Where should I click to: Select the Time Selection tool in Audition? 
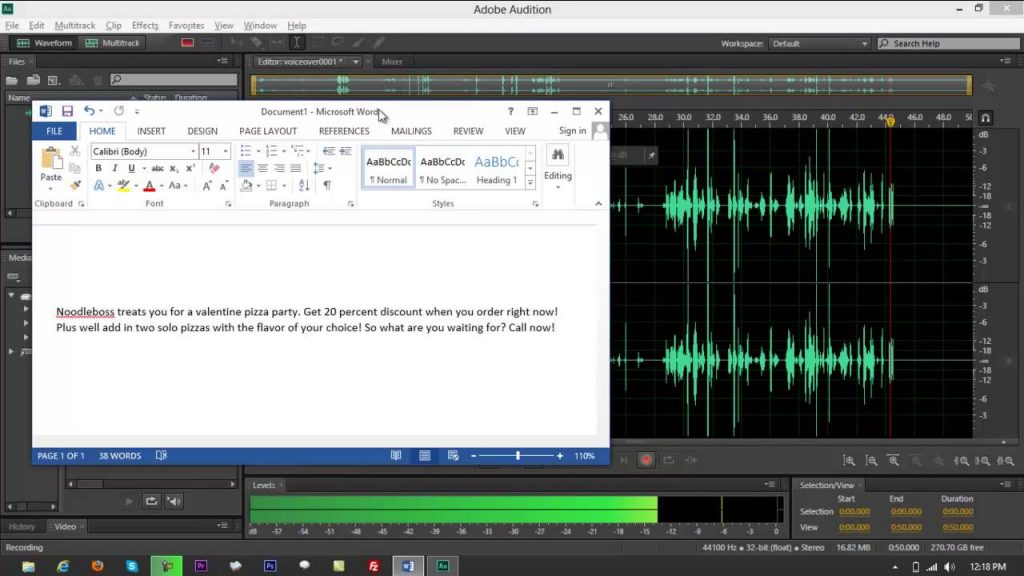pyautogui.click(x=297, y=43)
